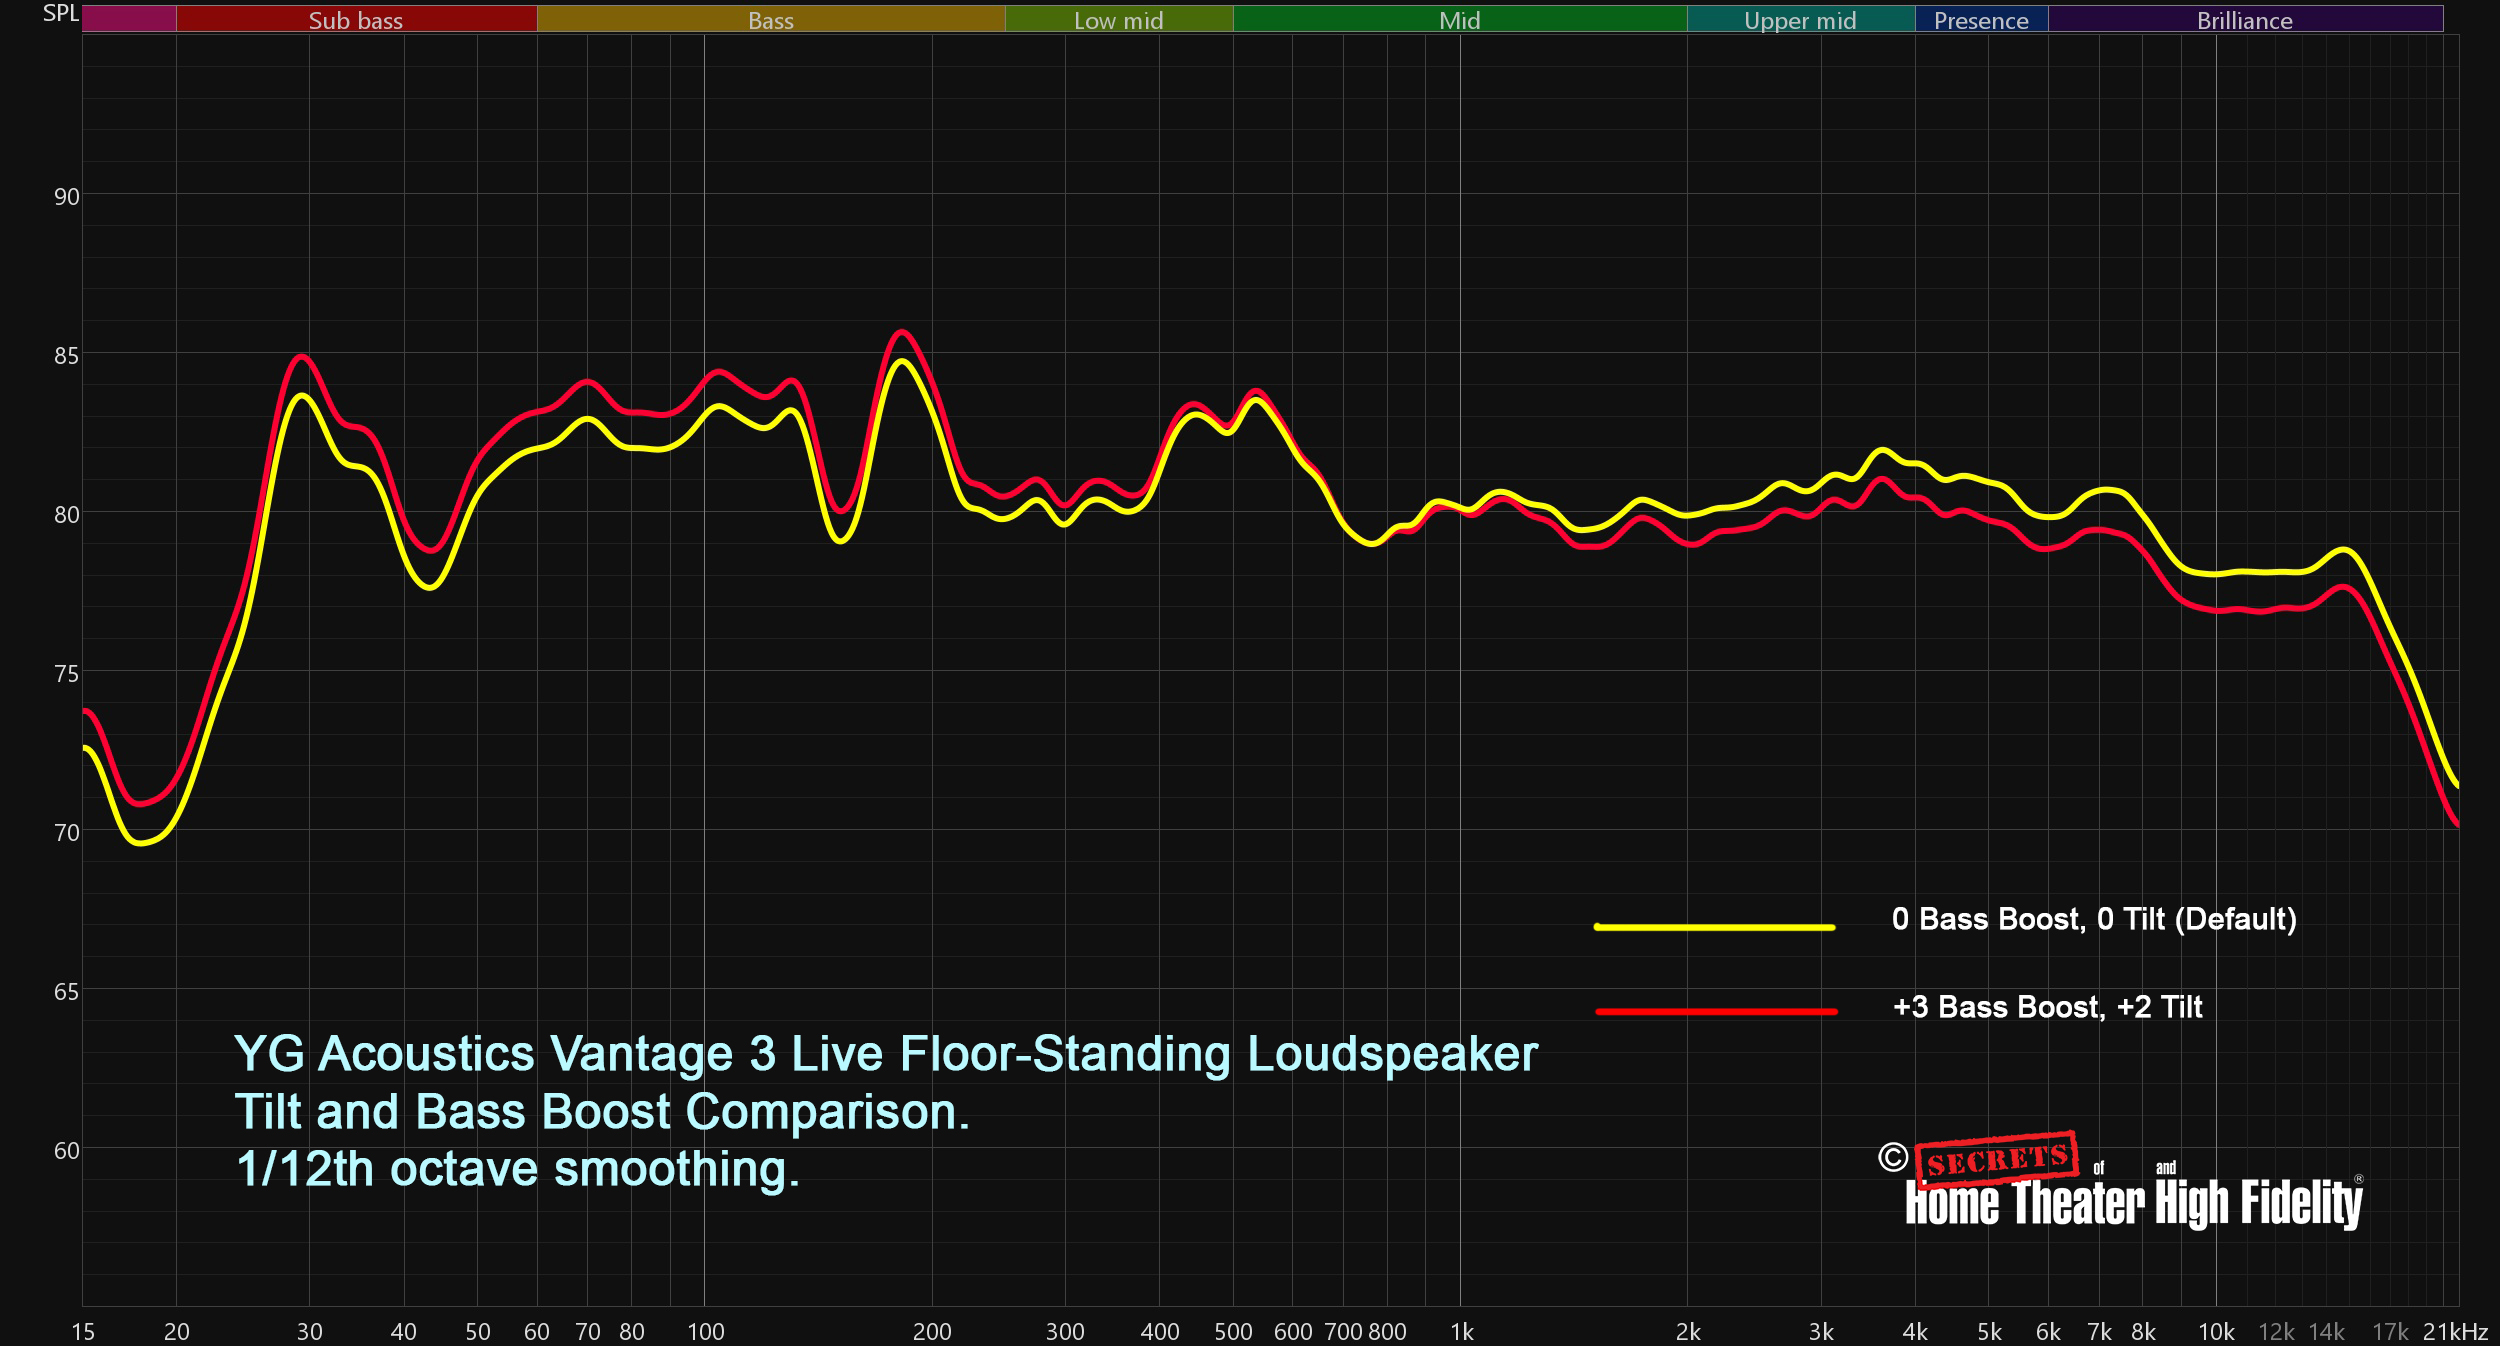Select the Bass band in top bar
2500x1346 pixels.
tap(770, 19)
